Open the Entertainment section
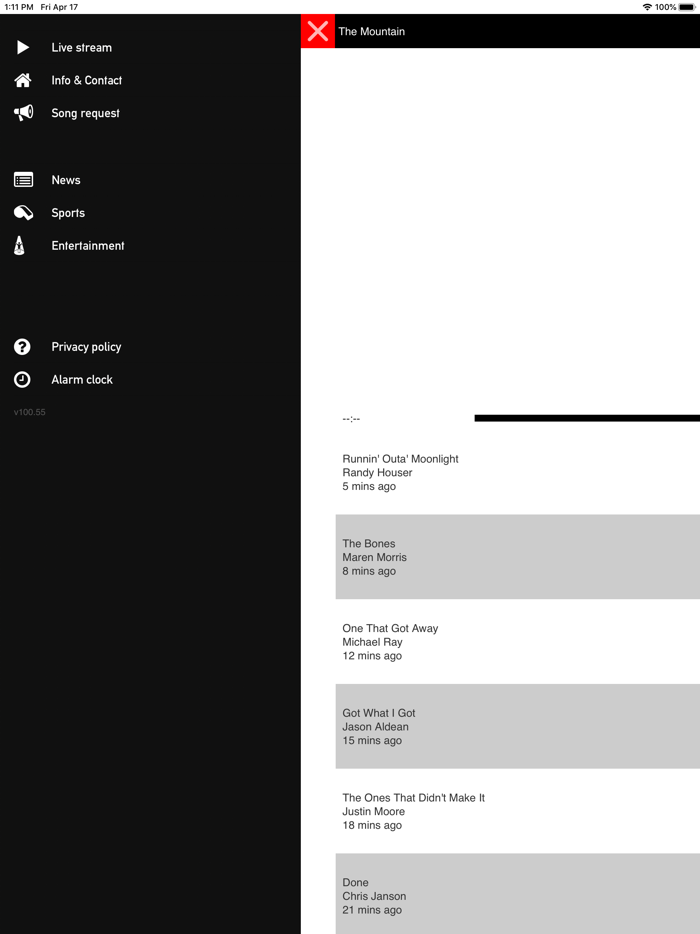 click(x=88, y=245)
